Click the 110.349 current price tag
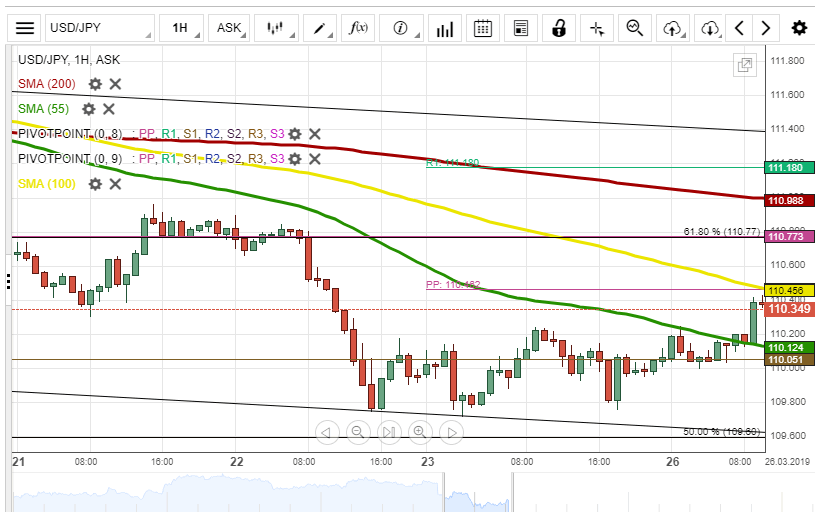The image size is (816, 530). [789, 309]
